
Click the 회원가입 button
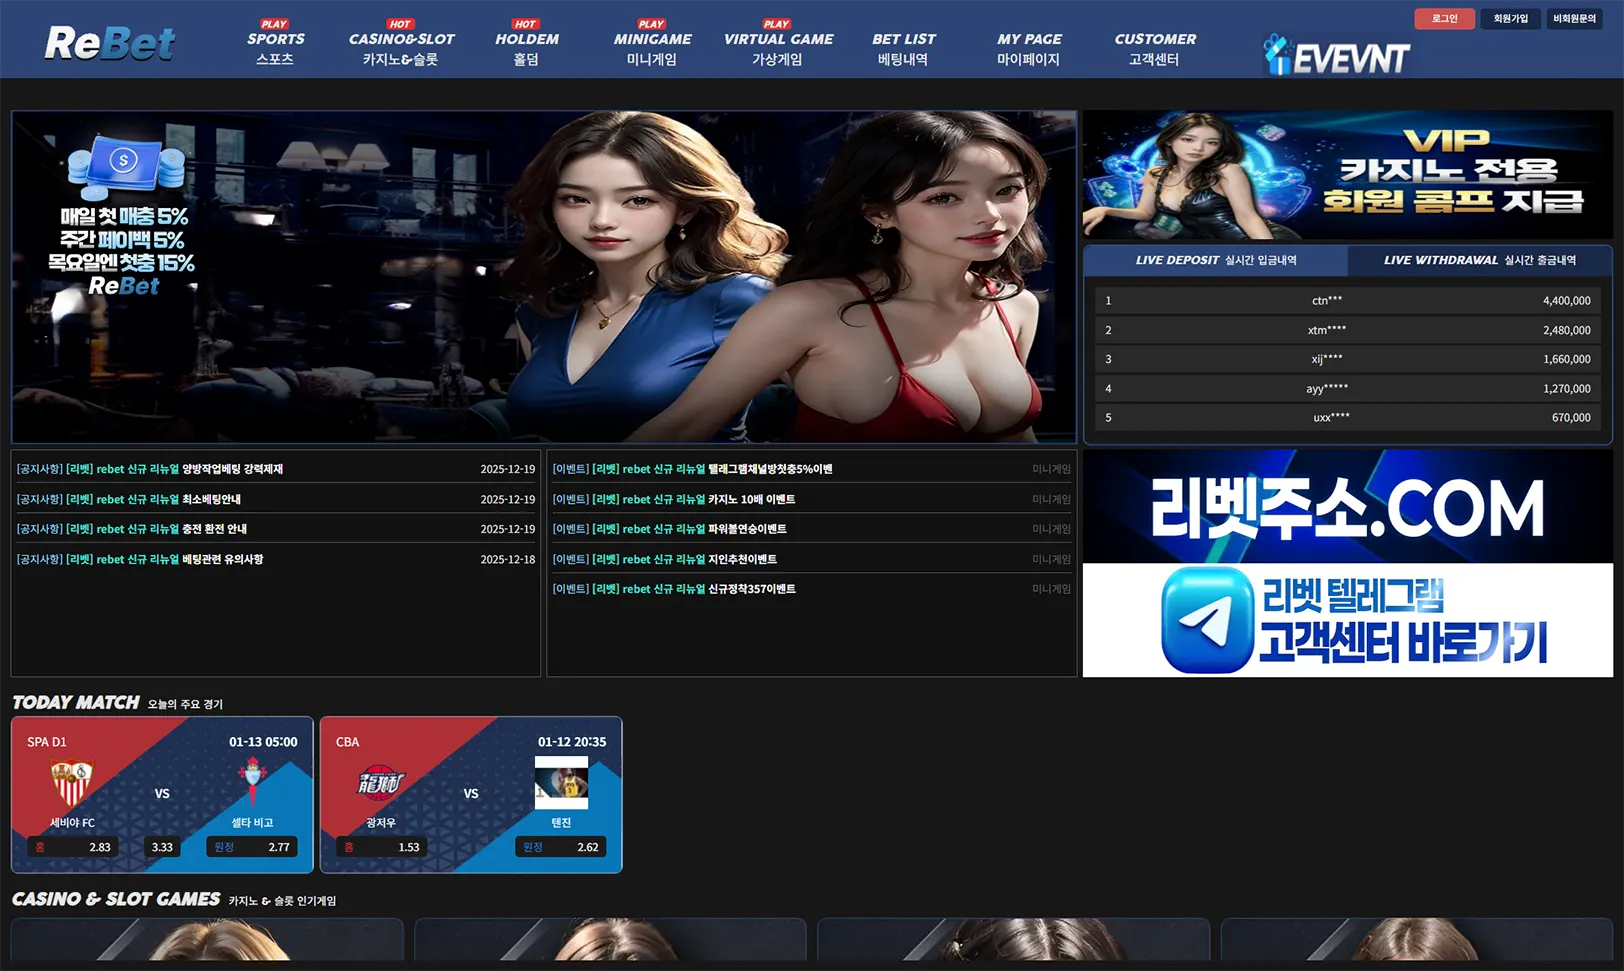tap(1511, 18)
